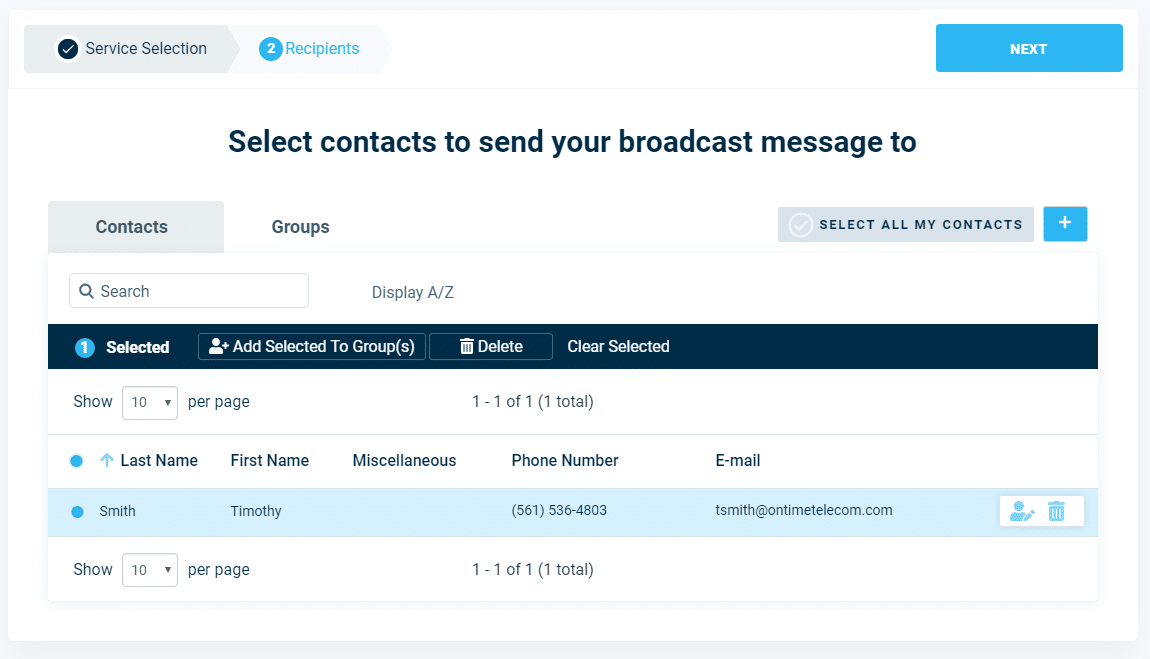Toggle Select All My Contacts
Screen dimensions: 1150x659
[x=906, y=224]
